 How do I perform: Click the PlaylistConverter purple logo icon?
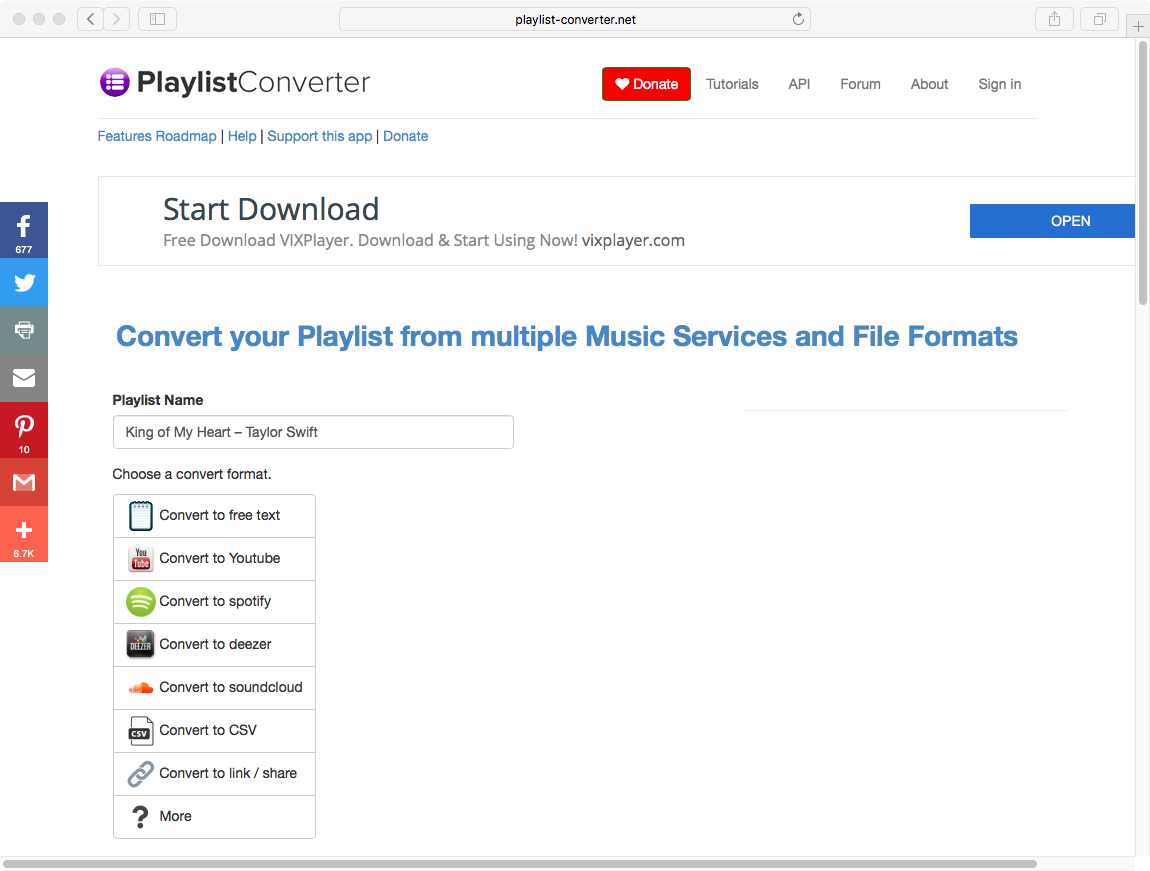(x=114, y=82)
